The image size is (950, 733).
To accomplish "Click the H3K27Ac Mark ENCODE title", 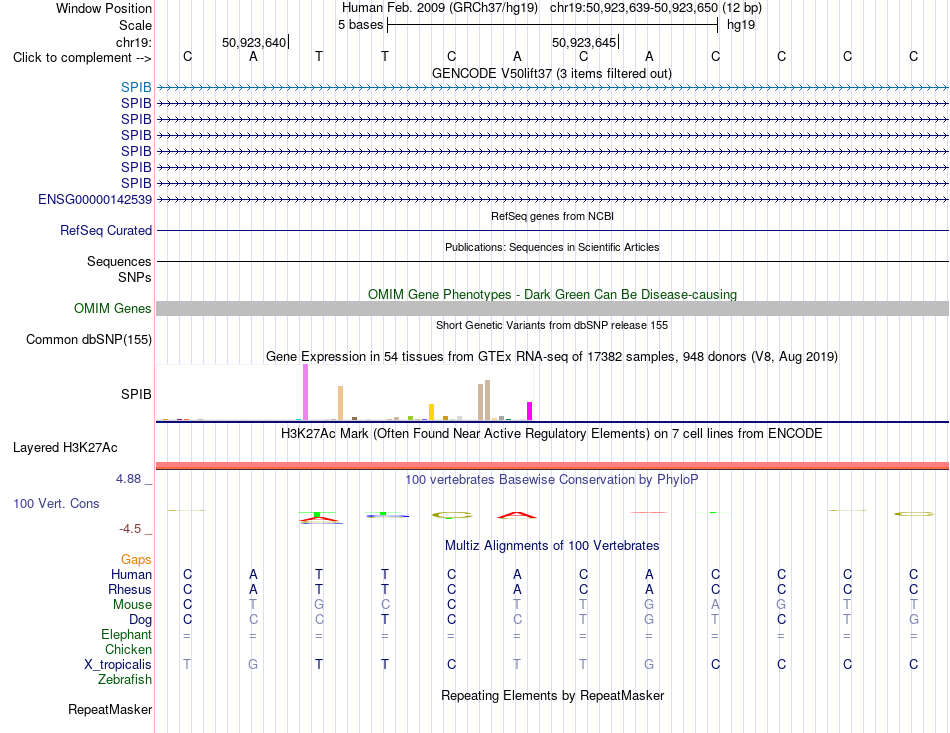I will (551, 434).
